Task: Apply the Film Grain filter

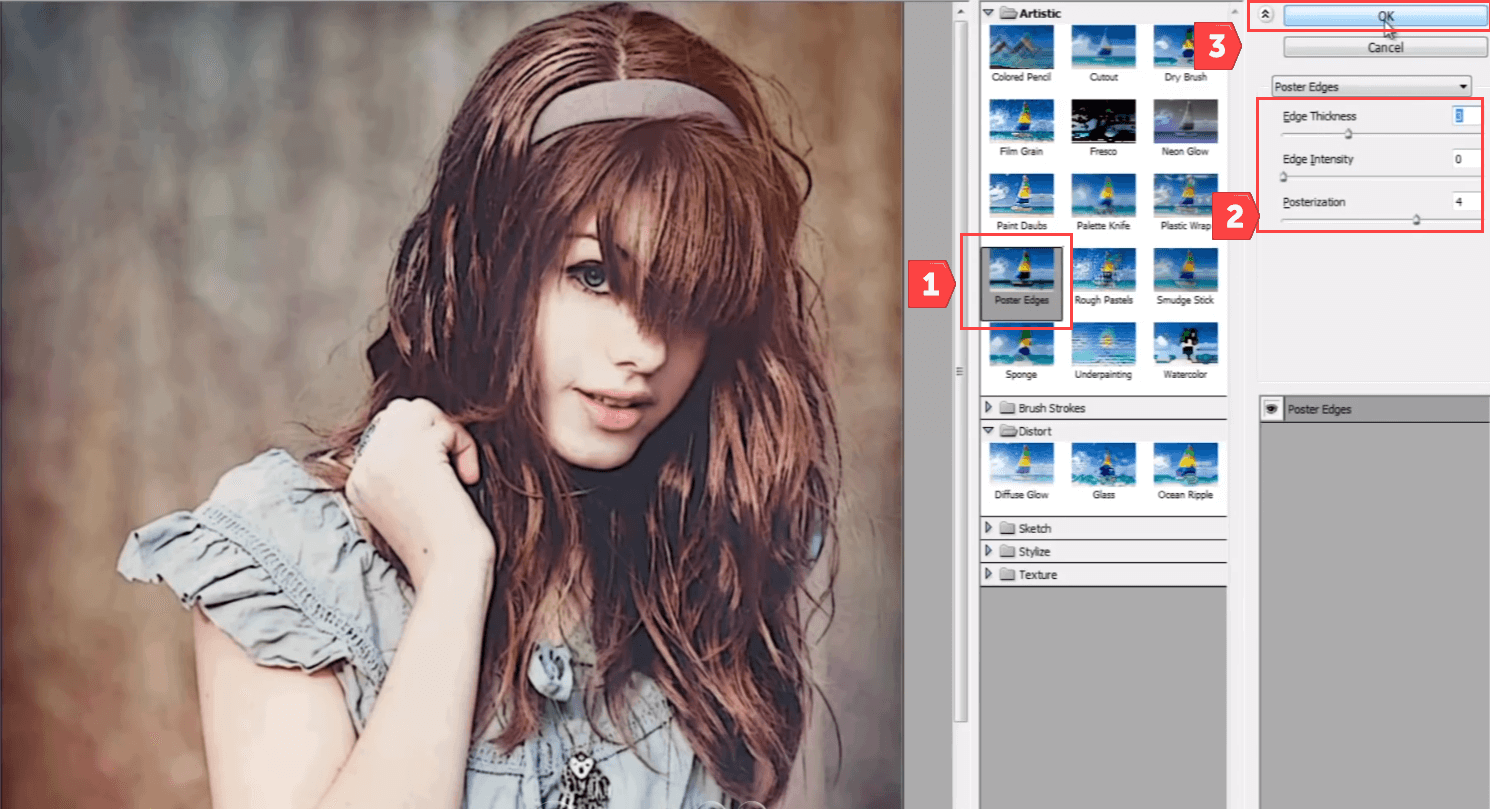Action: click(x=1021, y=121)
